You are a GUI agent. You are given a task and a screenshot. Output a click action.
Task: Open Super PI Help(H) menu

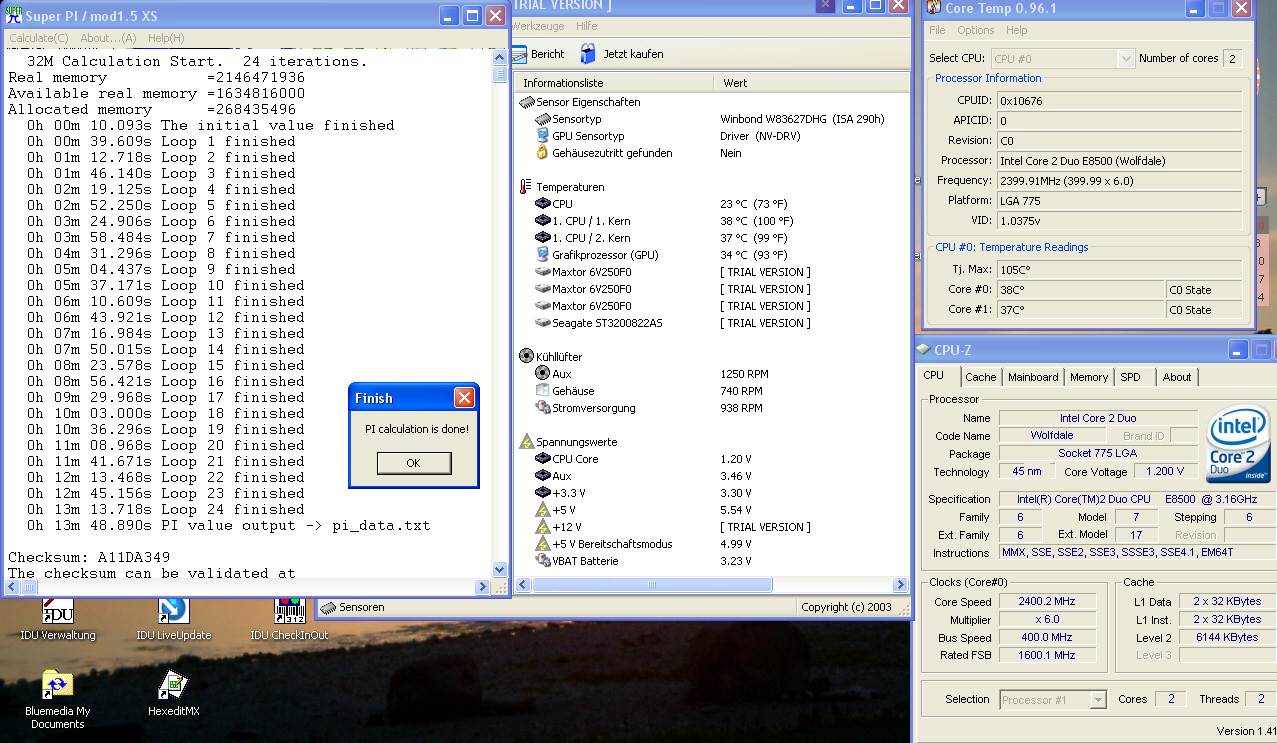166,38
